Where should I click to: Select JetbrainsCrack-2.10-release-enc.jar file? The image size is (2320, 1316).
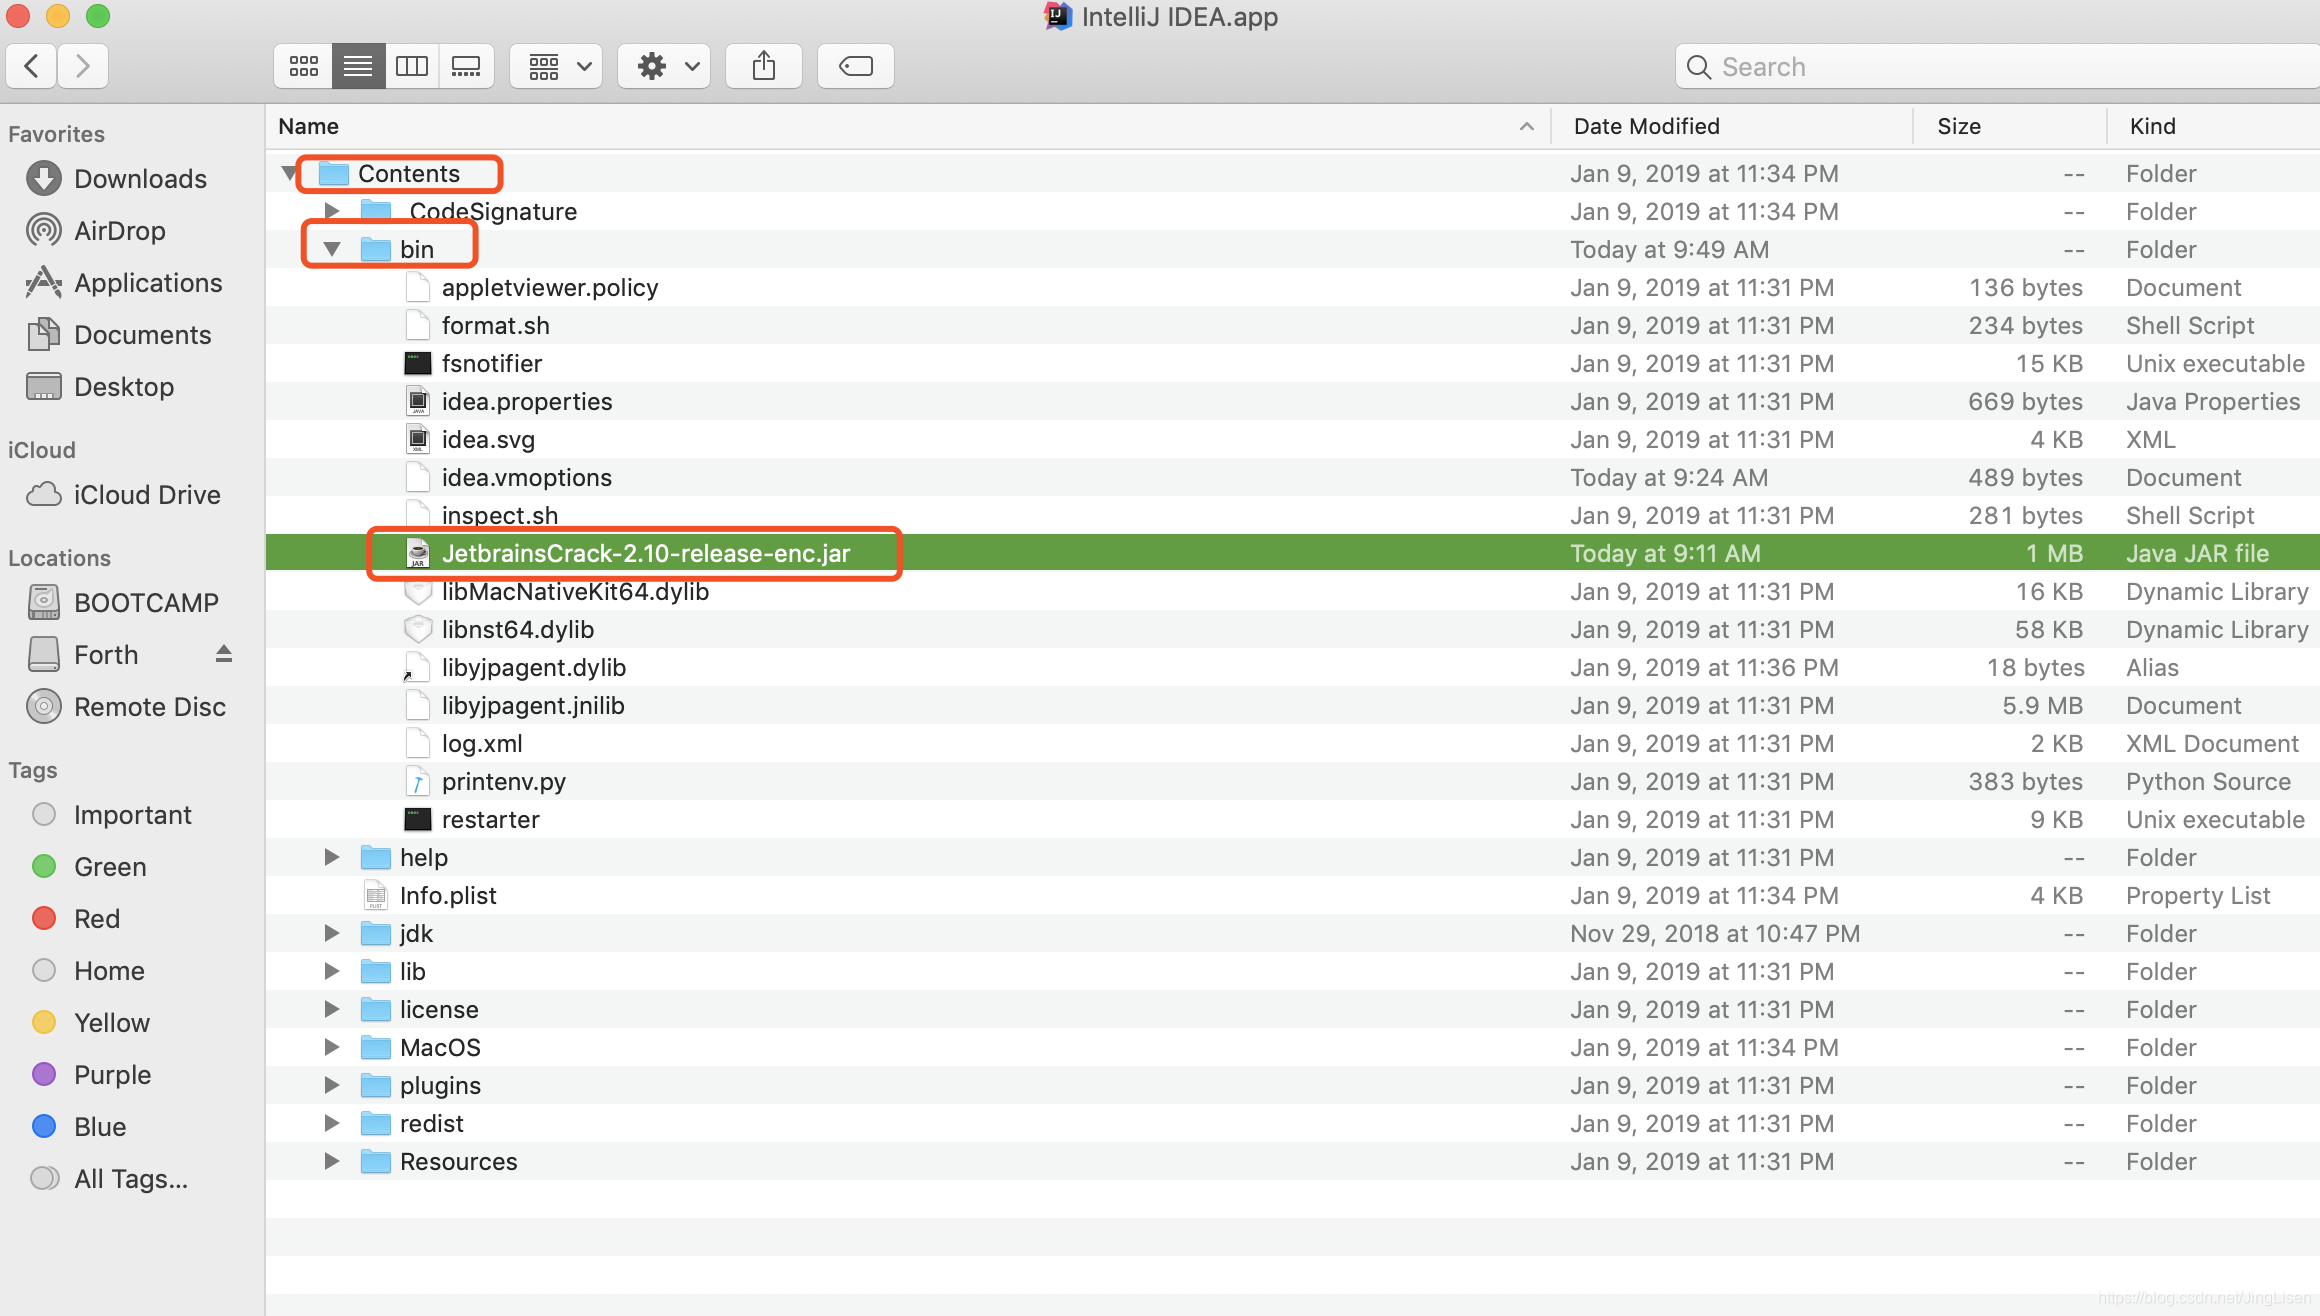click(x=645, y=553)
